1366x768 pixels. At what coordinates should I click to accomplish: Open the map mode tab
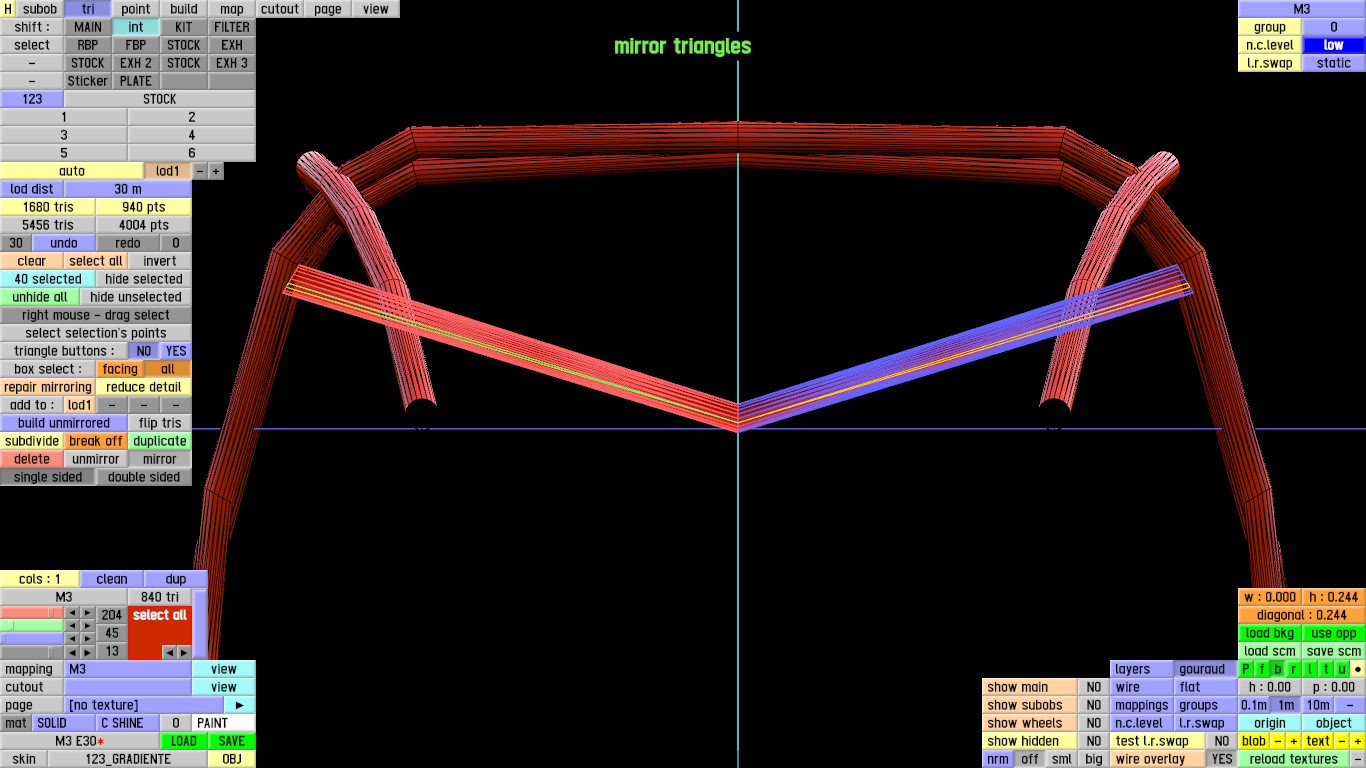[x=232, y=9]
